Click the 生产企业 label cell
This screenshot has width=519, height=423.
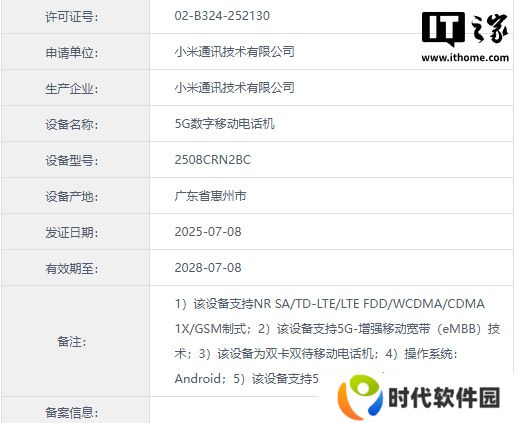75,88
